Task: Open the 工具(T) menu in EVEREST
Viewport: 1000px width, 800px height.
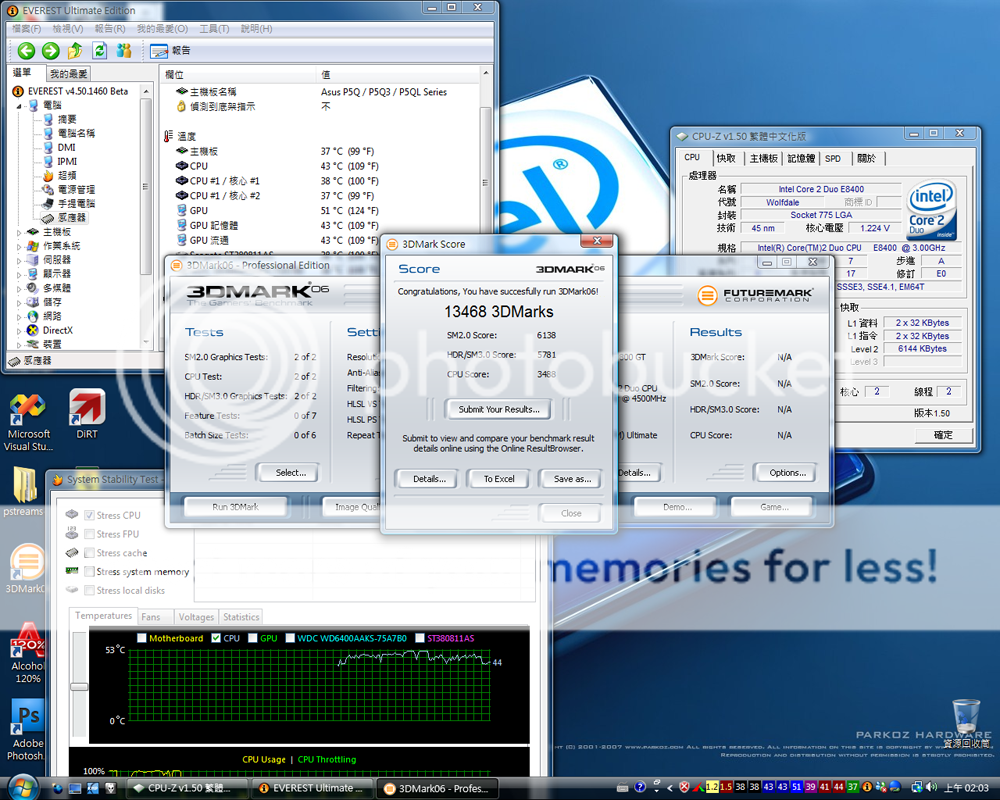Action: pos(214,29)
